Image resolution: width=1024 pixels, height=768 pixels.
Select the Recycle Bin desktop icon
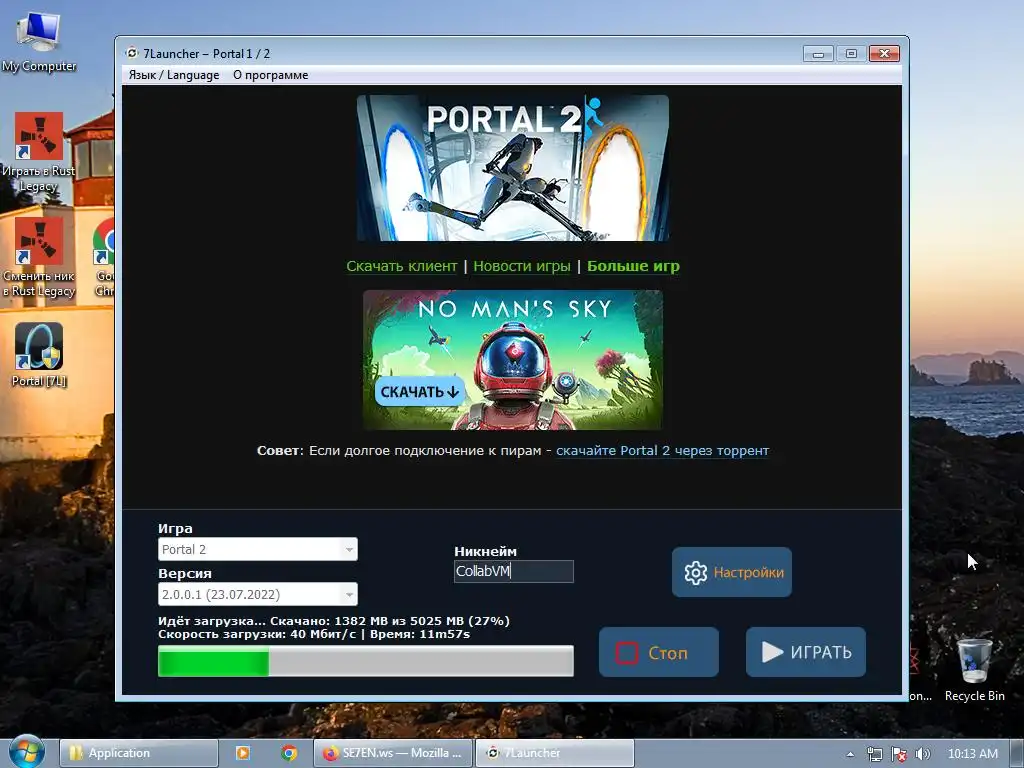tap(974, 669)
